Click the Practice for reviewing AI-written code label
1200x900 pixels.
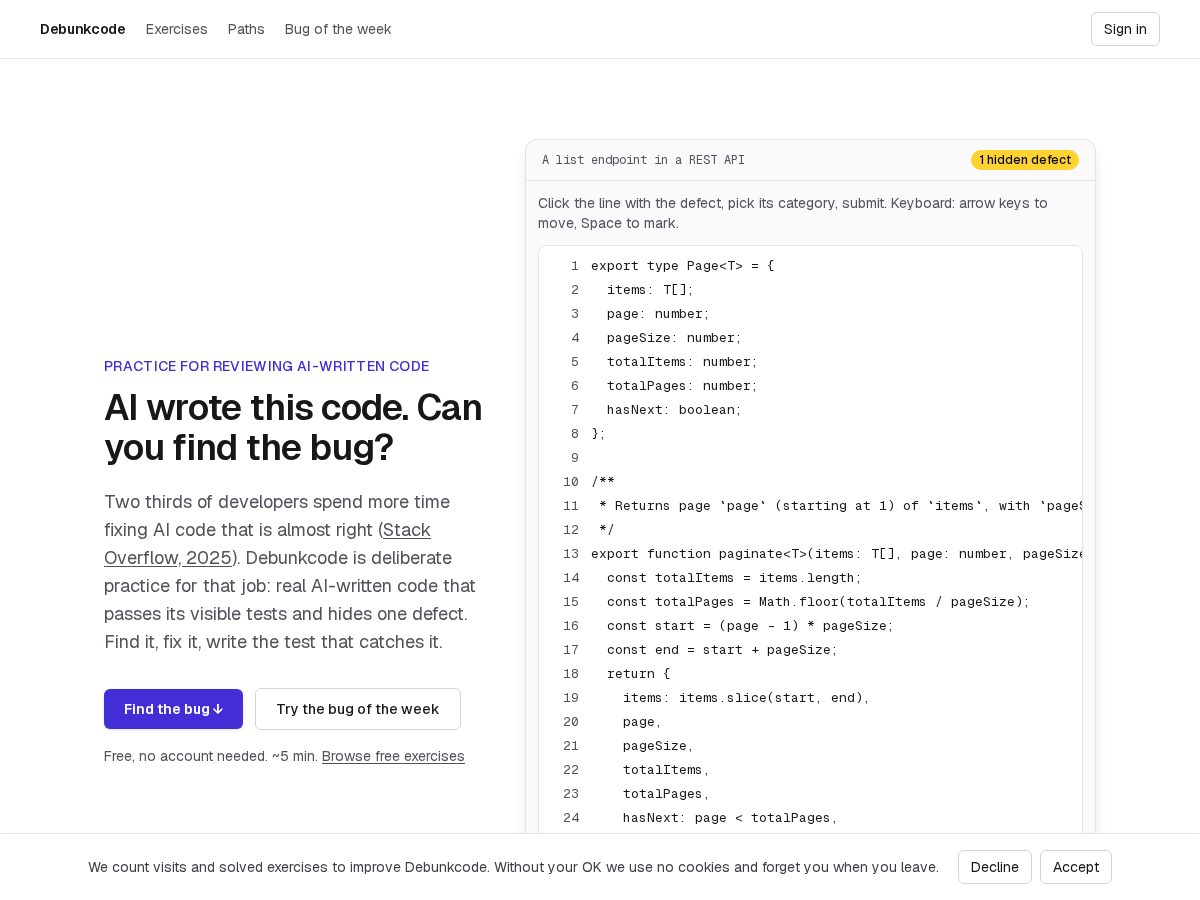(x=266, y=366)
